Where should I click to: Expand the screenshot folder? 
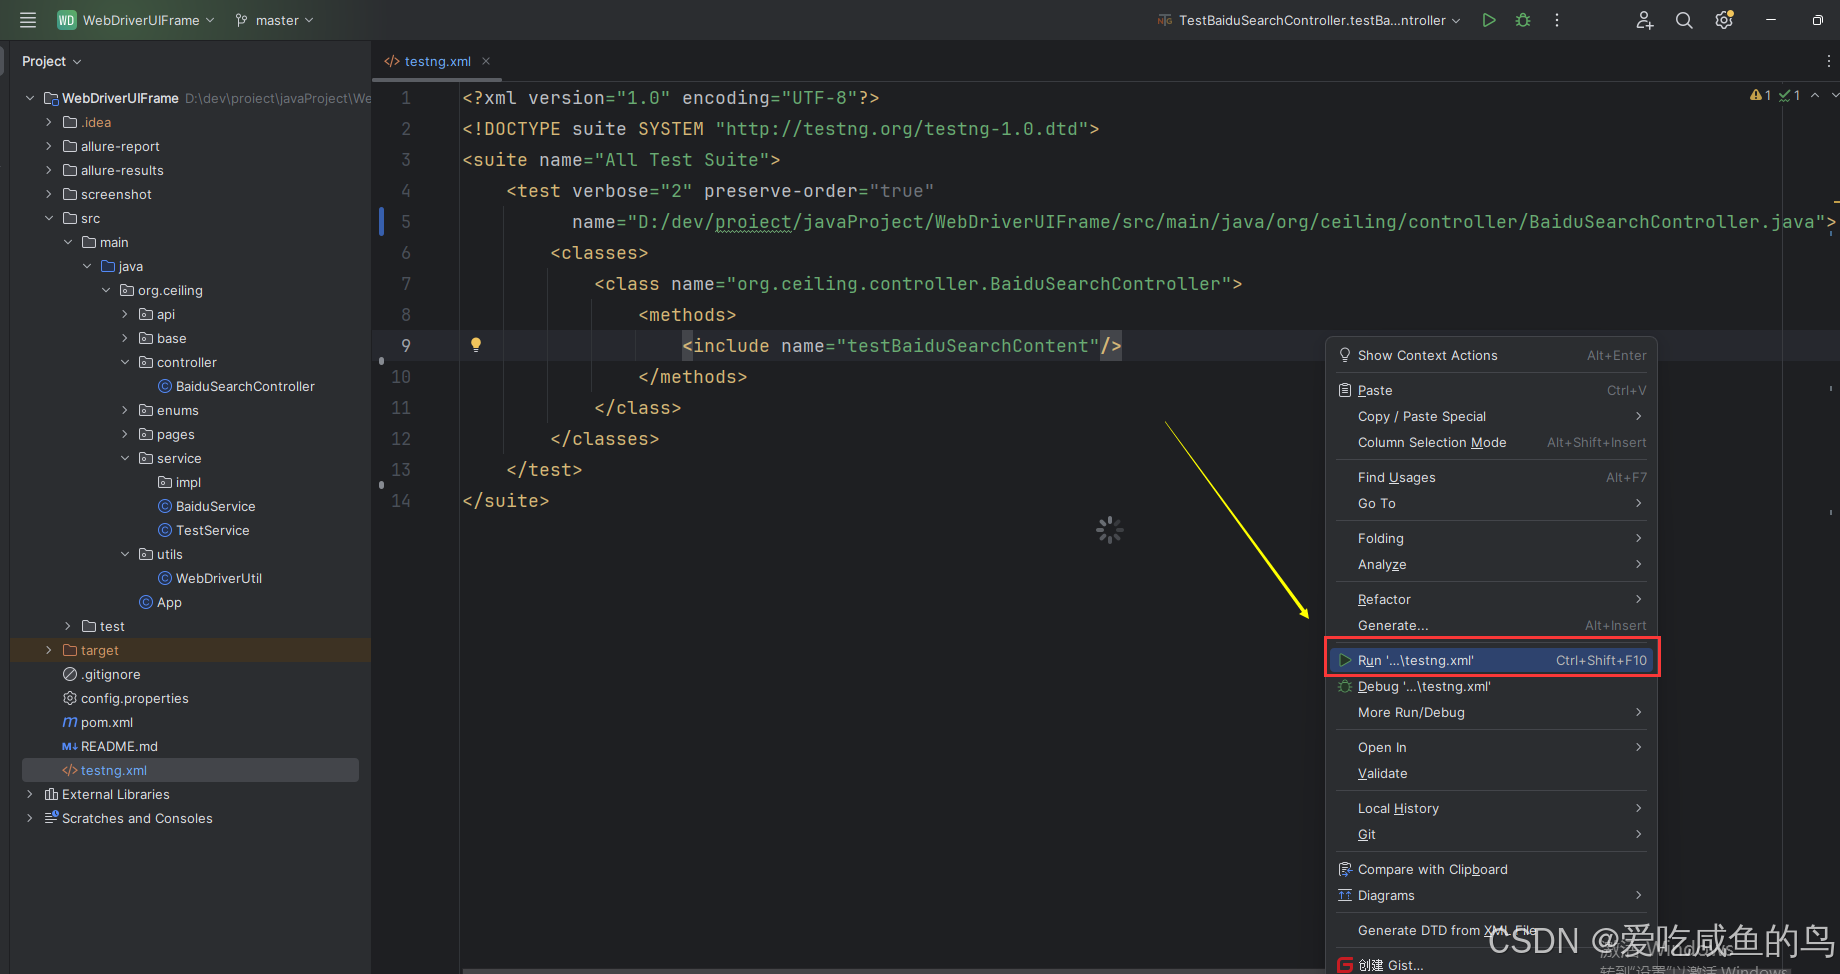[49, 194]
